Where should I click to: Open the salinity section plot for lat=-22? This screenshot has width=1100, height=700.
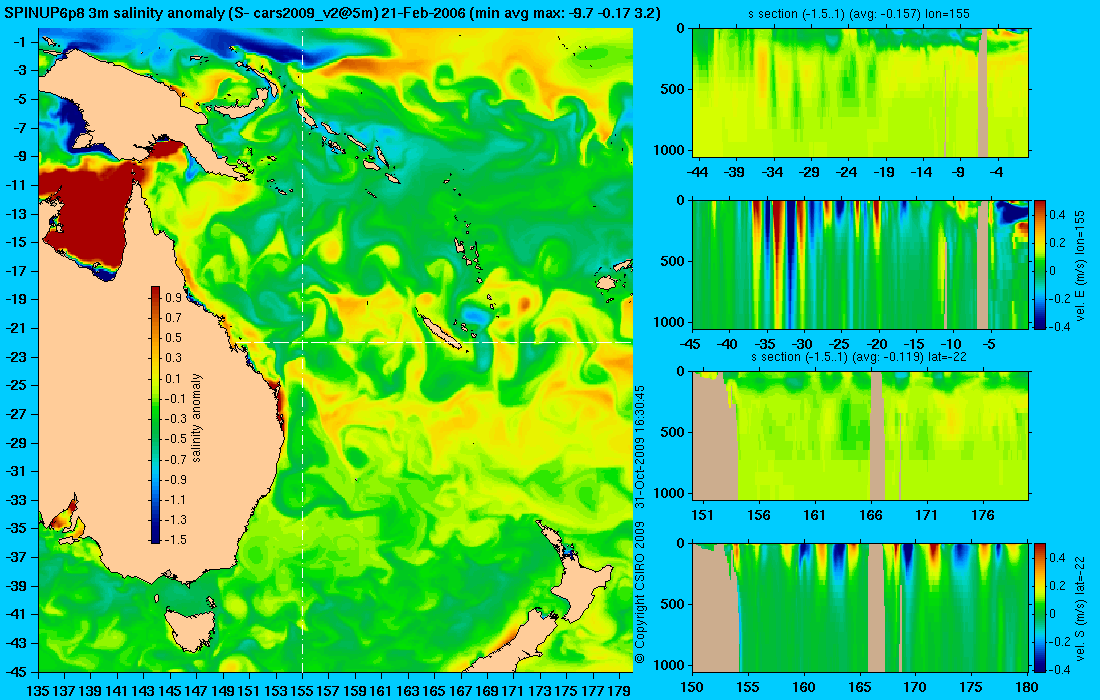point(861,436)
